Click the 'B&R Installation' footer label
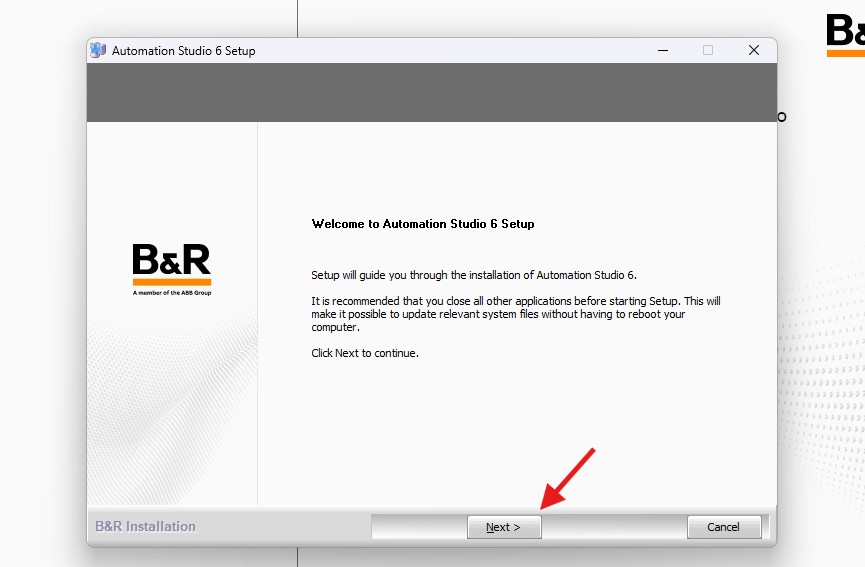Viewport: 865px width, 567px height. 146,527
